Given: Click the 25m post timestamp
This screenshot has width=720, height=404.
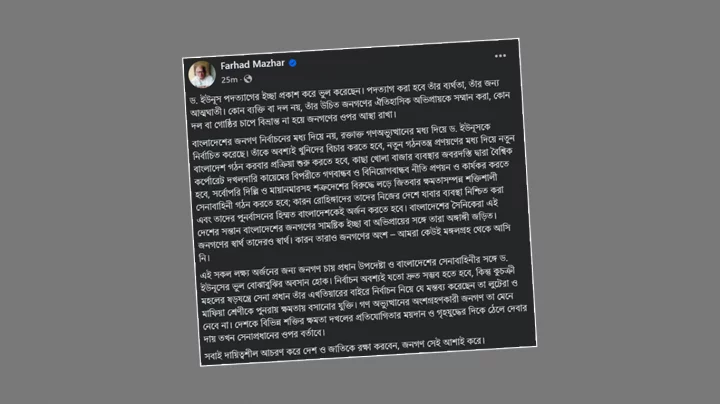Looking at the screenshot, I should pos(229,80).
